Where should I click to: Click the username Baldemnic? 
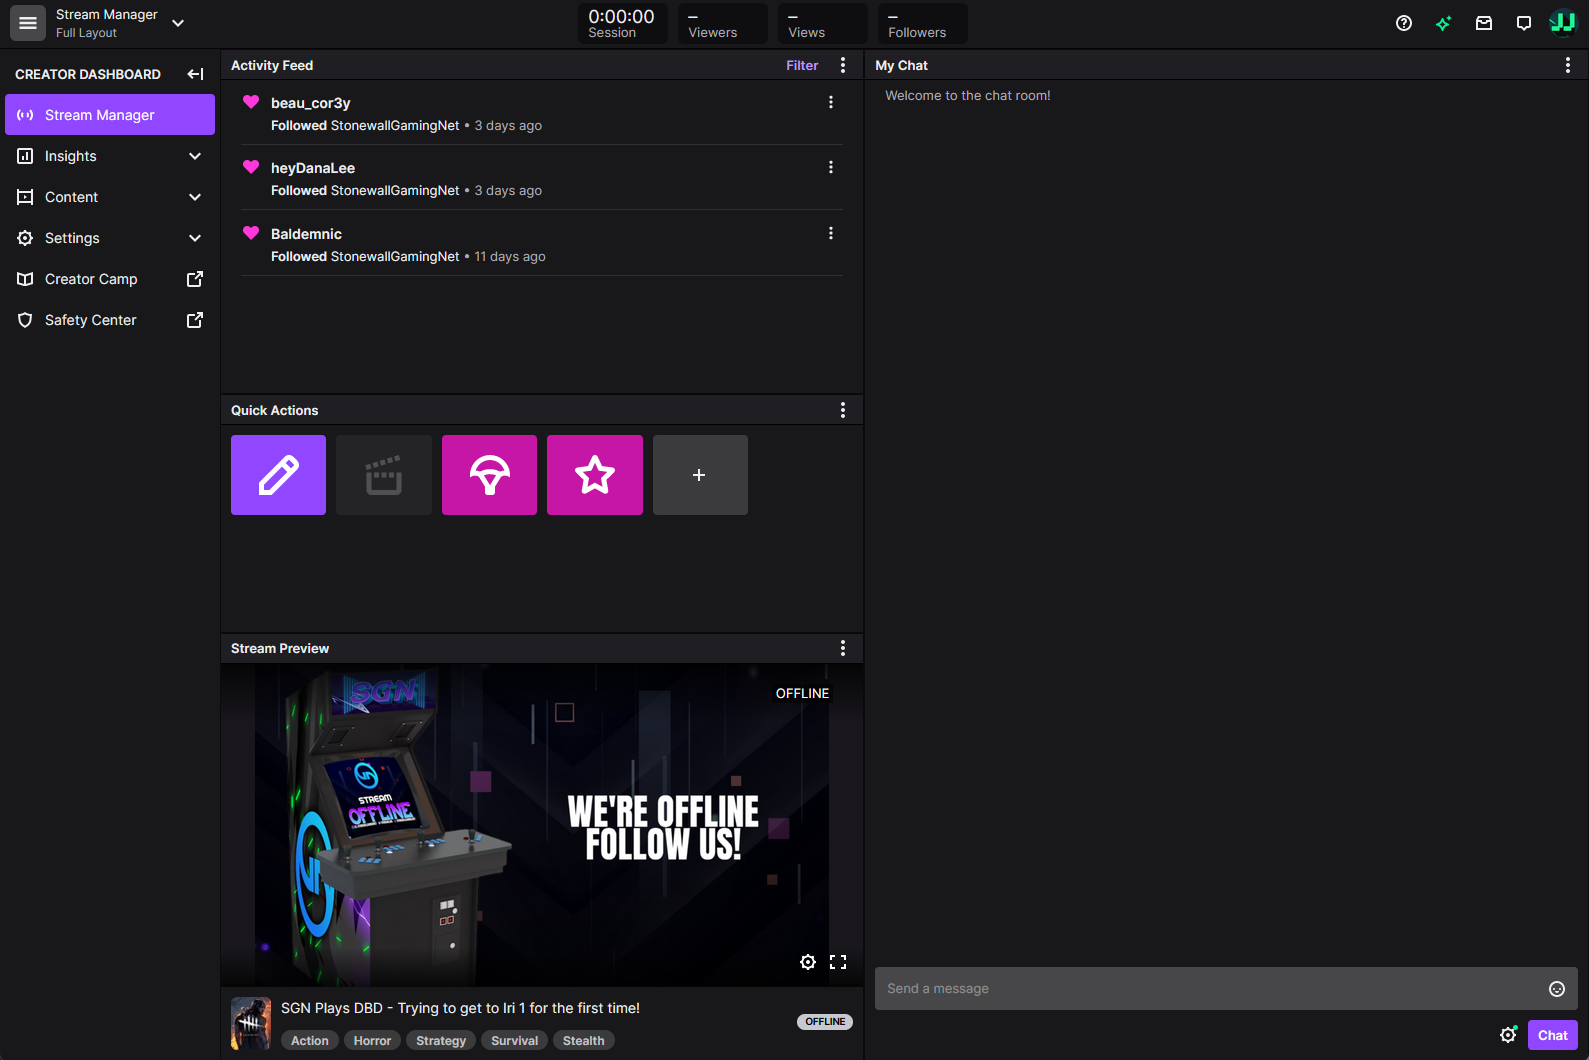[x=306, y=234]
